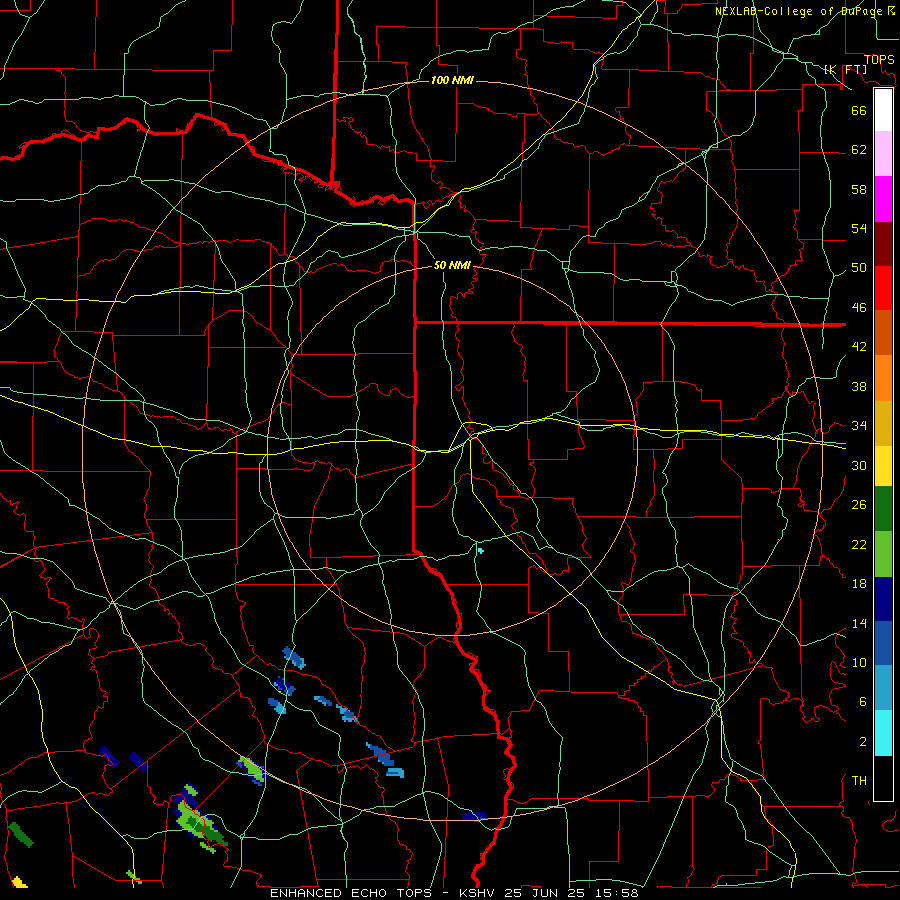Pick the dark maroon legend swatch
The height and width of the screenshot is (900, 900).
(x=883, y=244)
